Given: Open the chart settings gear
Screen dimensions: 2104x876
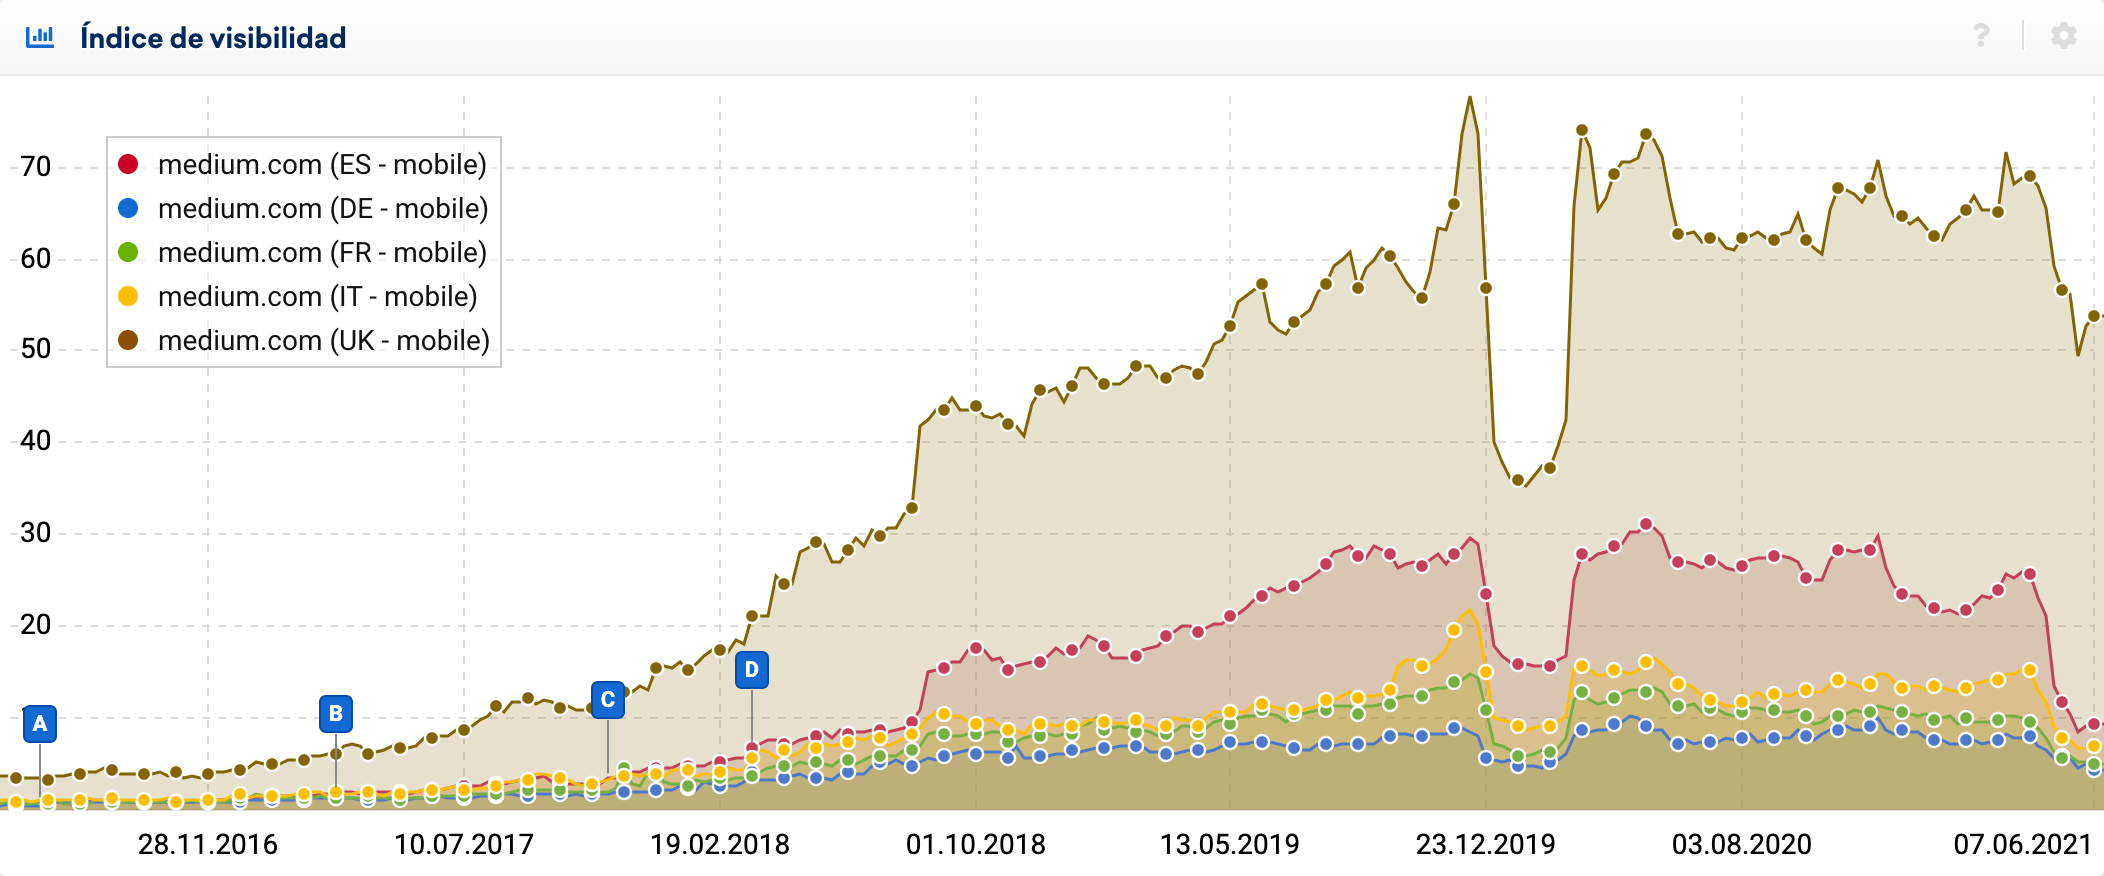Looking at the screenshot, I should tap(2063, 37).
